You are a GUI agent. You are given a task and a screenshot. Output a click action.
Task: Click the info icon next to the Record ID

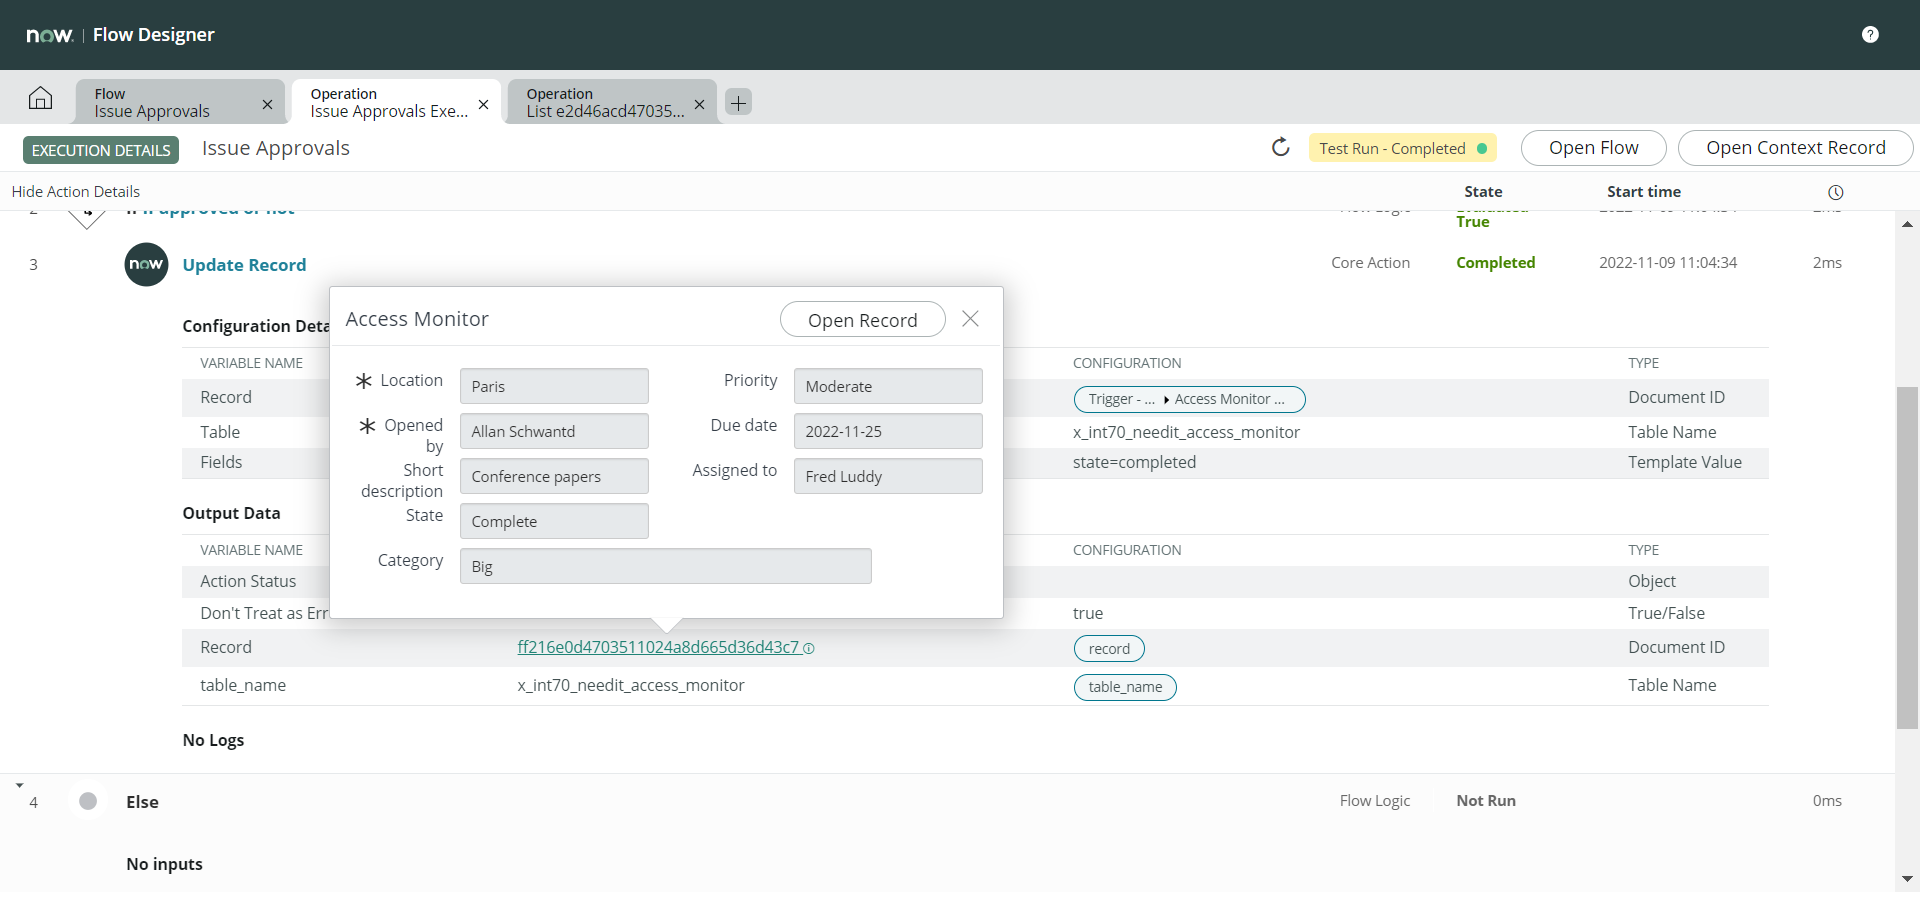(x=809, y=648)
